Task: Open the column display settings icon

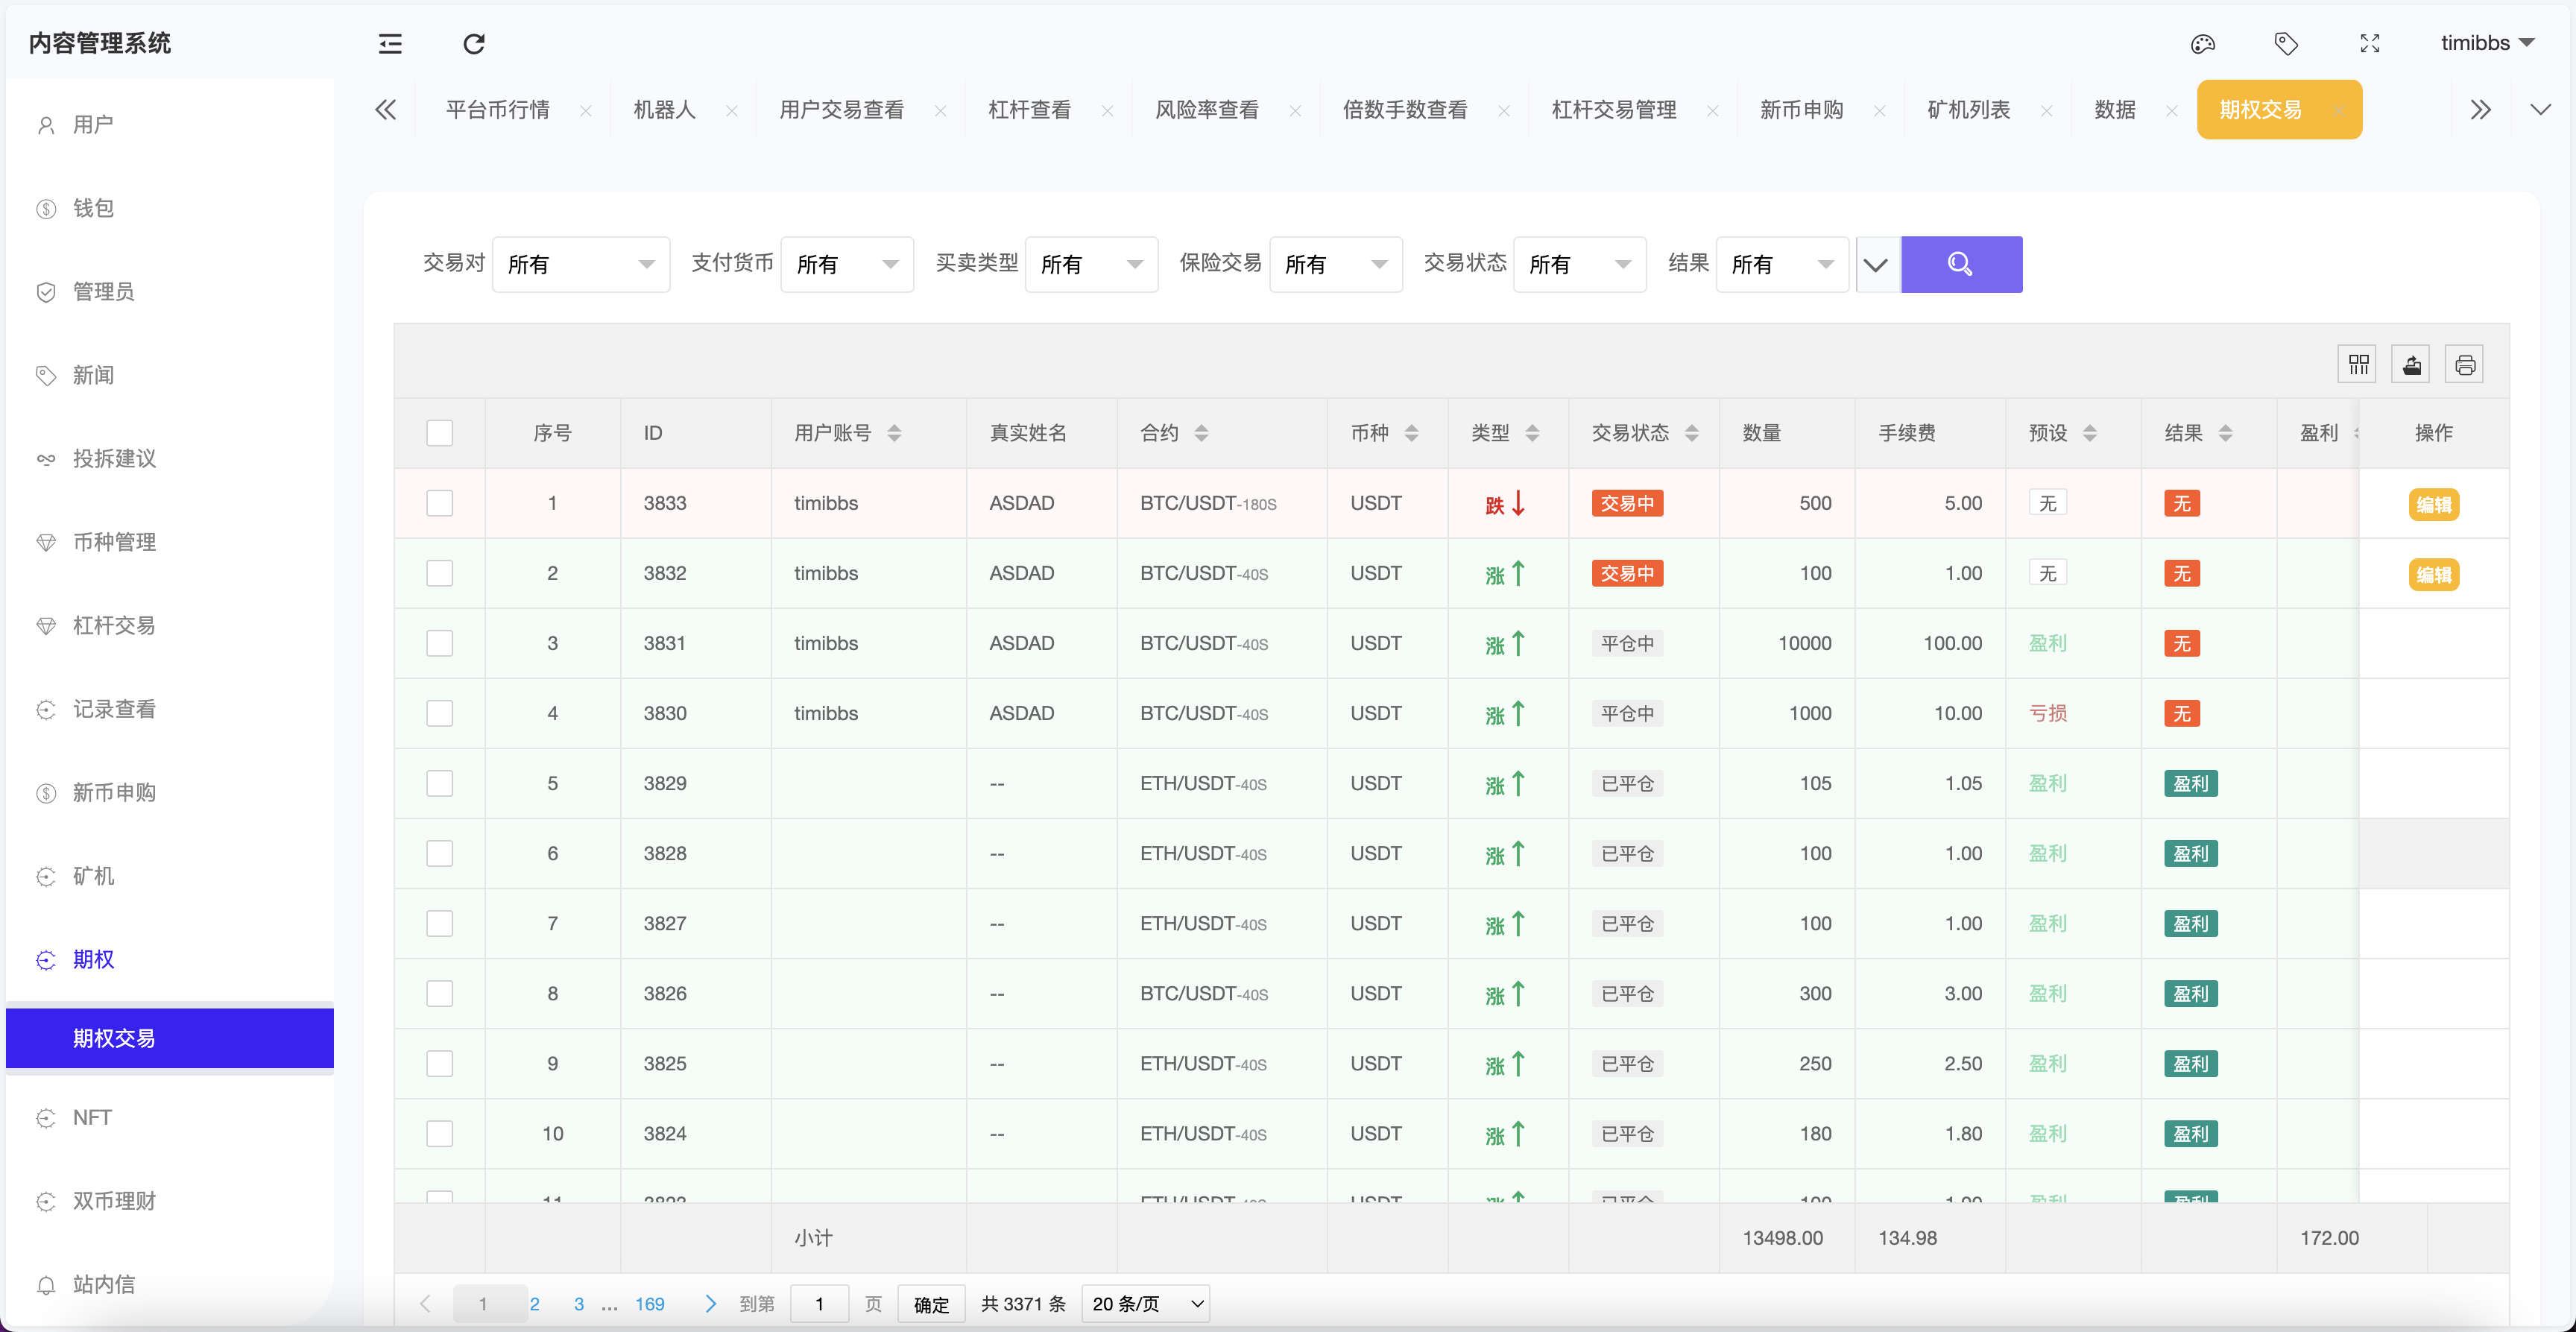Action: pos(2357,364)
